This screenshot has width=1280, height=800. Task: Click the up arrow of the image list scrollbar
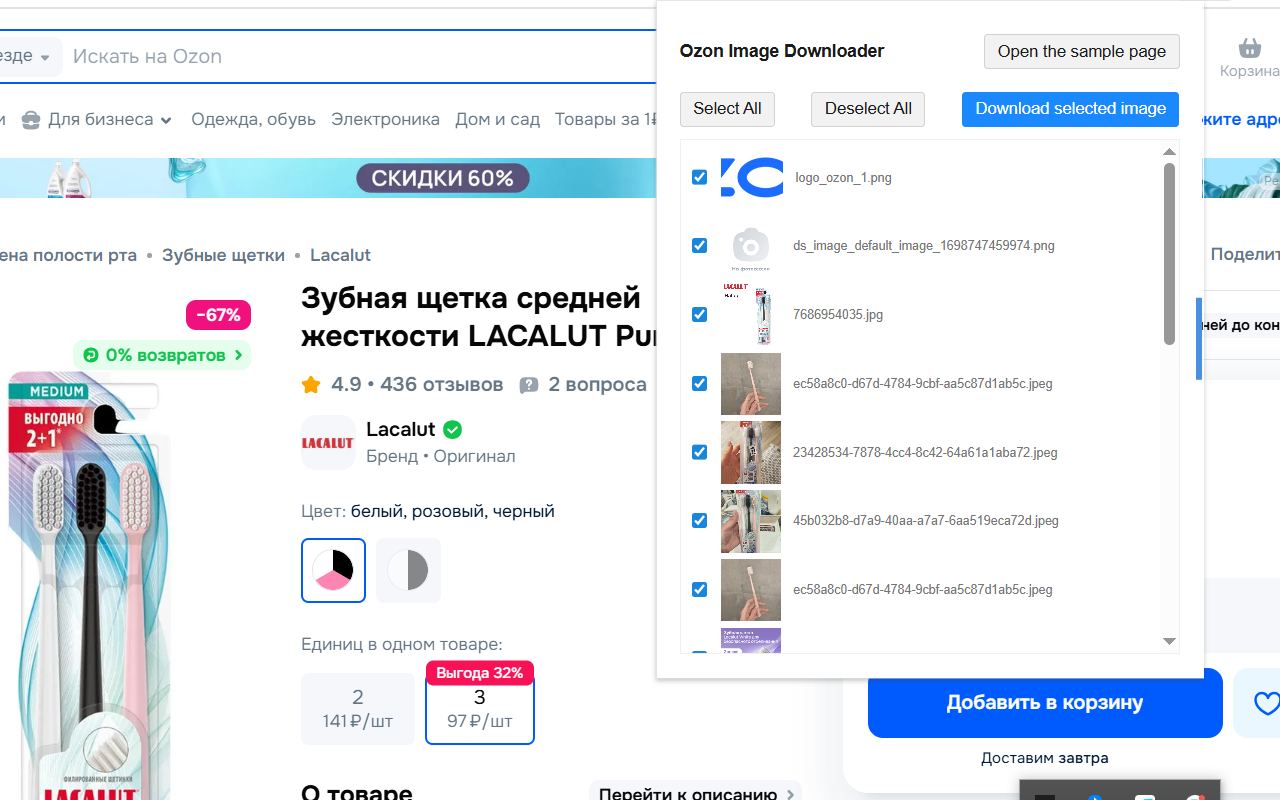coord(1169,152)
